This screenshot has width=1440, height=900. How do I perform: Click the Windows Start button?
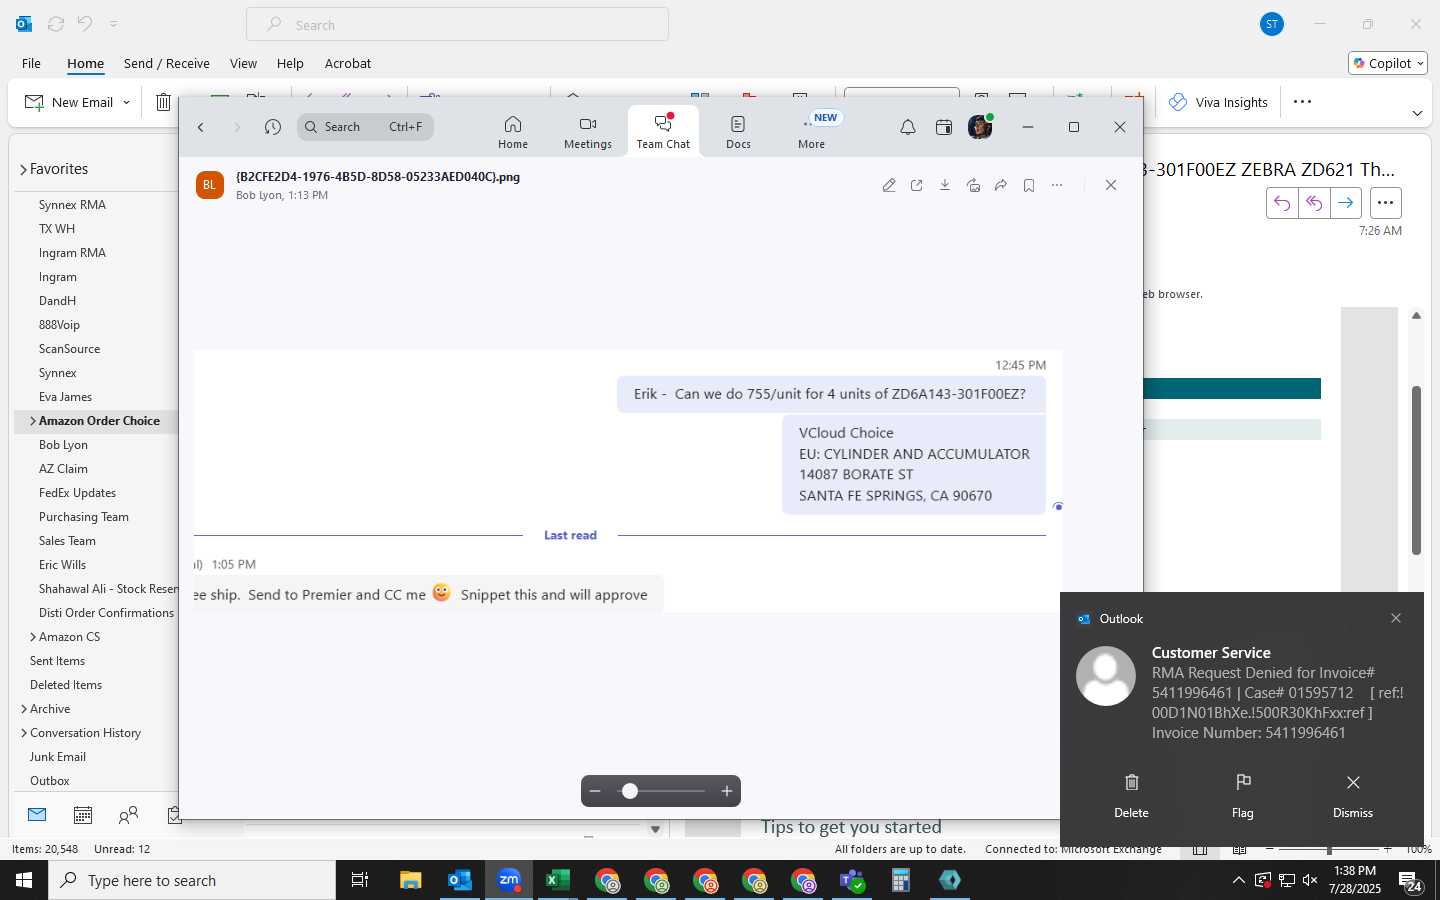coord(24,880)
